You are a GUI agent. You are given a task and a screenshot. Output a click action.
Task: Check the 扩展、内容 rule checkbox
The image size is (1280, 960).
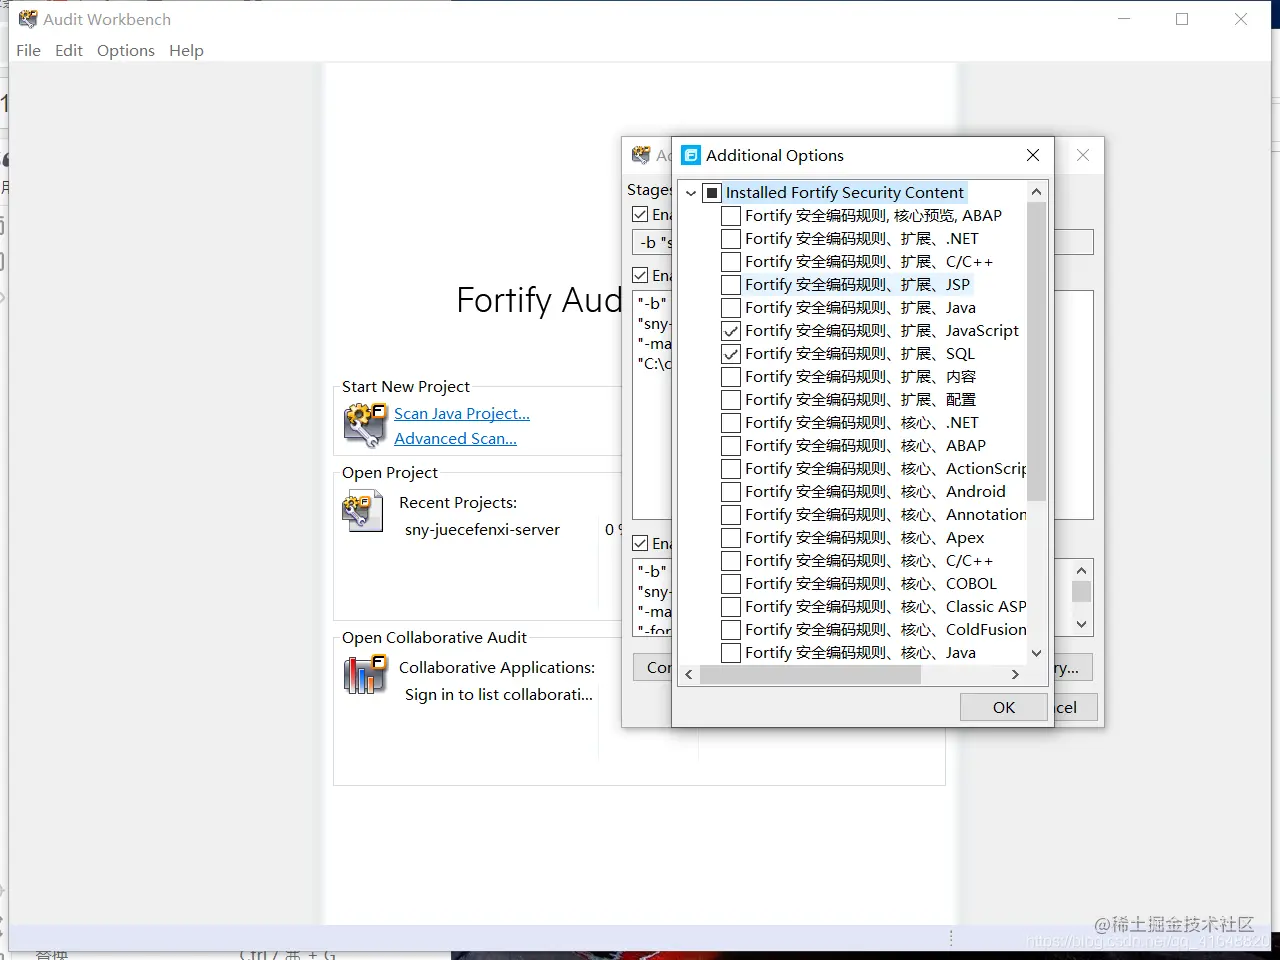(x=731, y=376)
